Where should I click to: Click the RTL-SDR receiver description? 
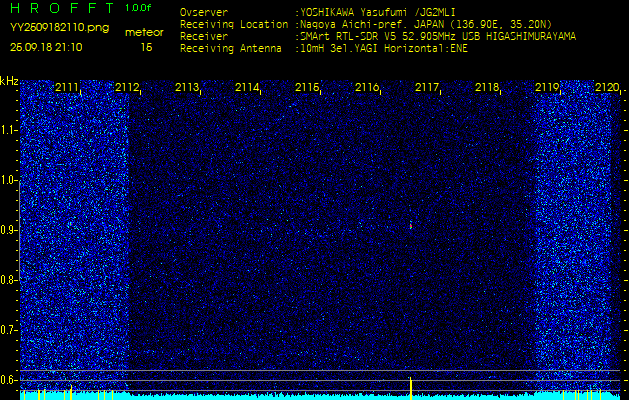pos(438,37)
